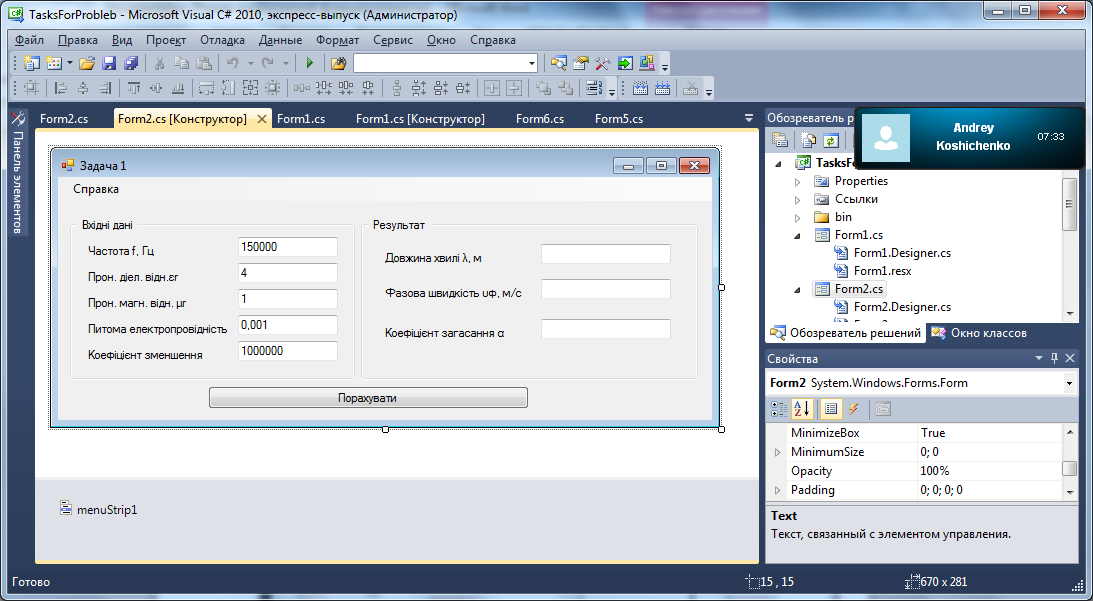Viewport: 1093px width, 601px height.
Task: Save the current file with the floppy icon
Action: coord(109,63)
